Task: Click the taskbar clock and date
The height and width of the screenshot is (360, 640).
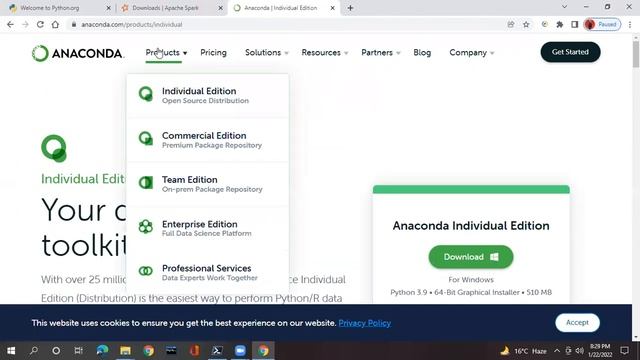Action: click(x=600, y=351)
